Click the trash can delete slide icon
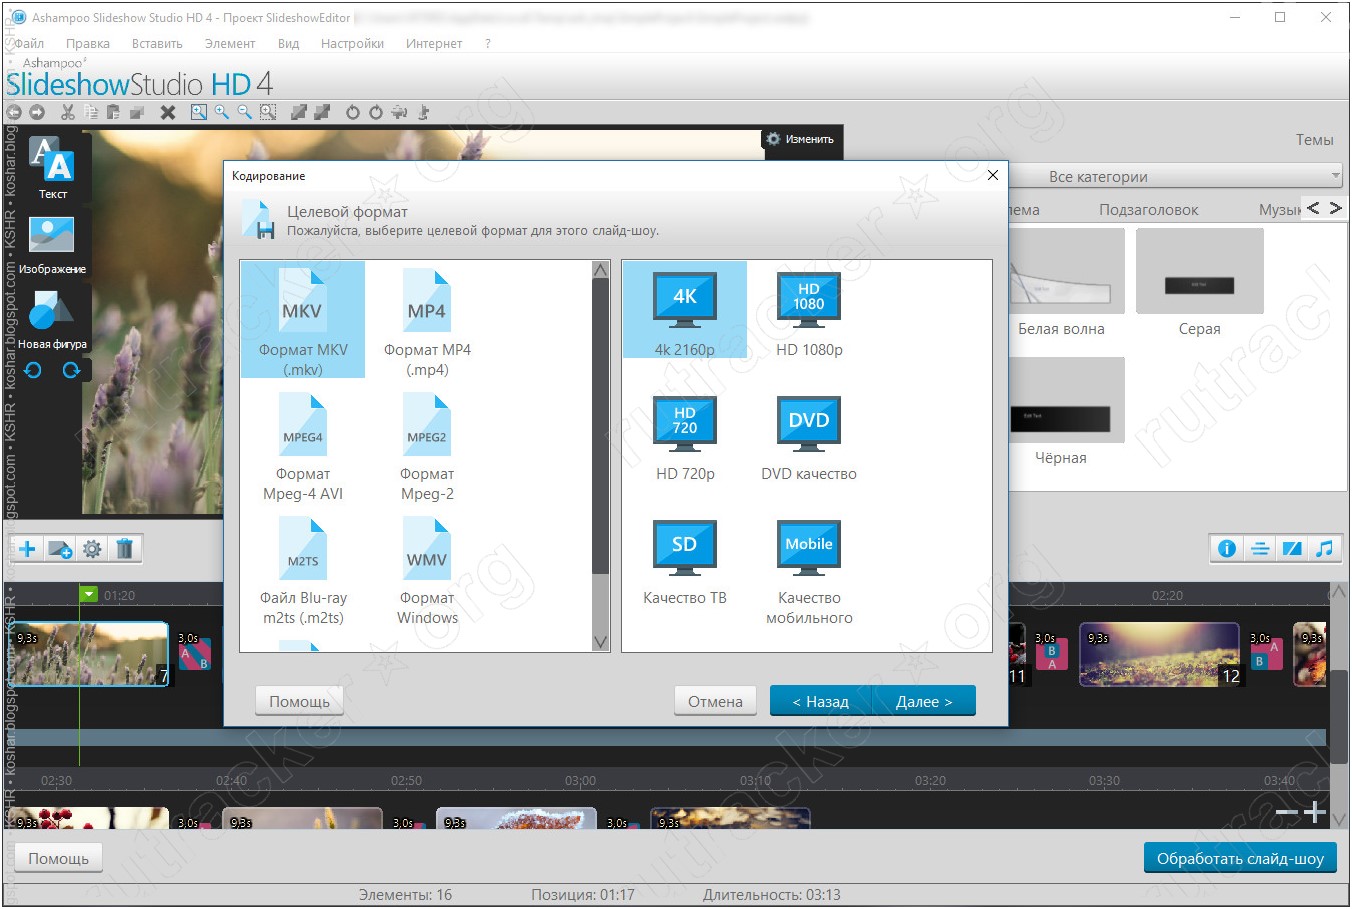Viewport: 1352px width, 909px height. 125,548
